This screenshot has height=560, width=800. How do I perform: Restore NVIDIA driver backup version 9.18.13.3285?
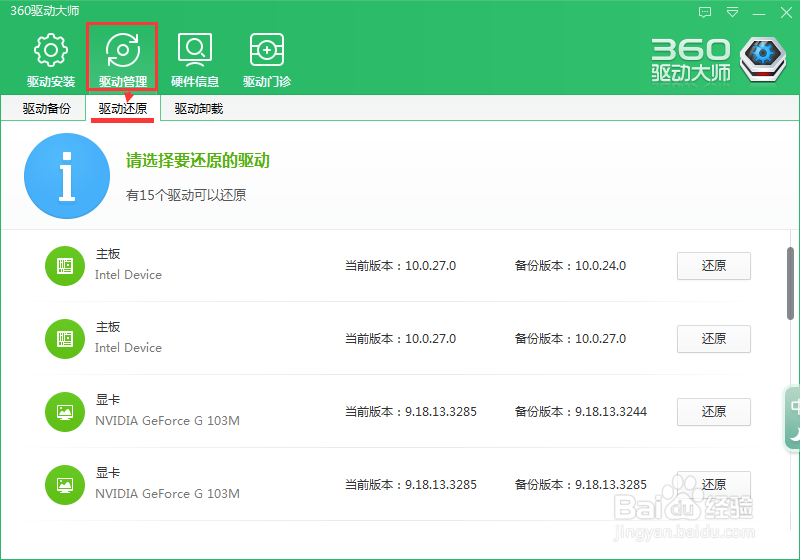point(713,485)
